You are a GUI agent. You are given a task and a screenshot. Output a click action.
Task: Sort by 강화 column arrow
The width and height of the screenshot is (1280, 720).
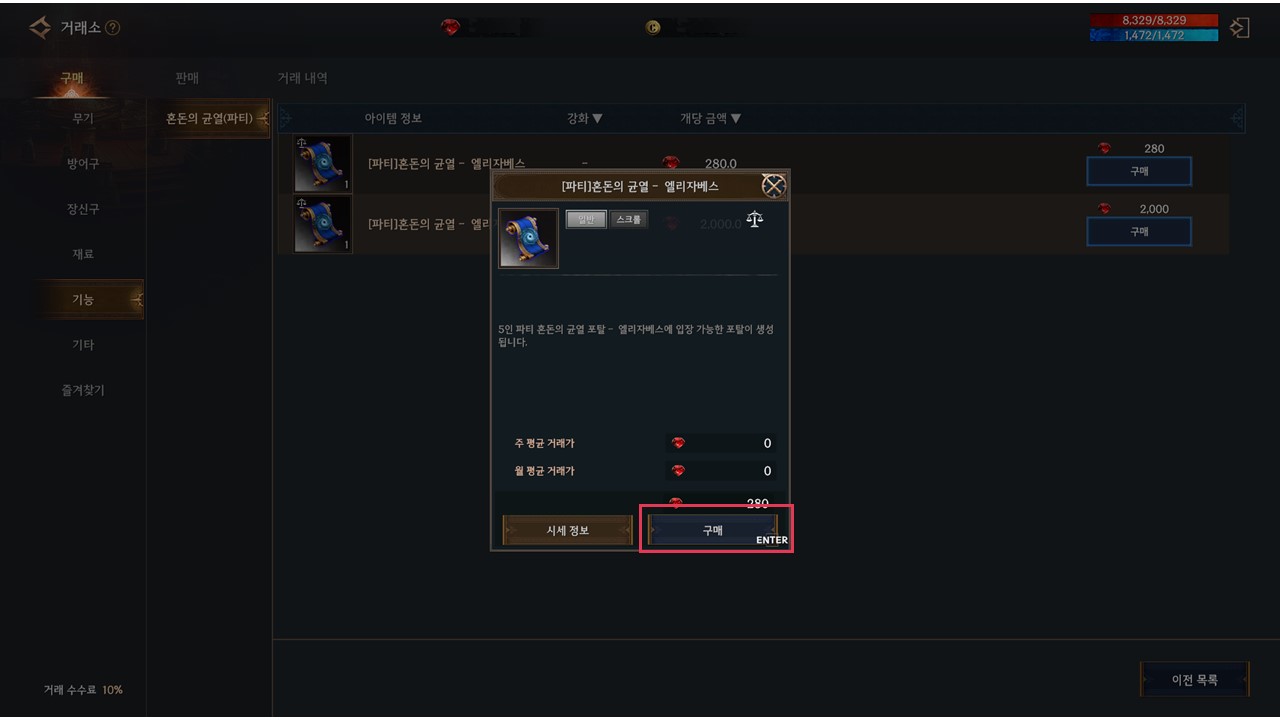(x=598, y=119)
